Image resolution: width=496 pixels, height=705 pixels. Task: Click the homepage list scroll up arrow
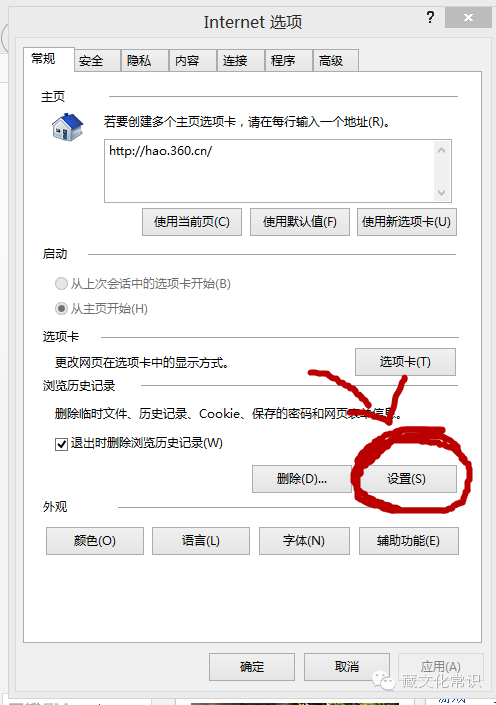coord(442,150)
